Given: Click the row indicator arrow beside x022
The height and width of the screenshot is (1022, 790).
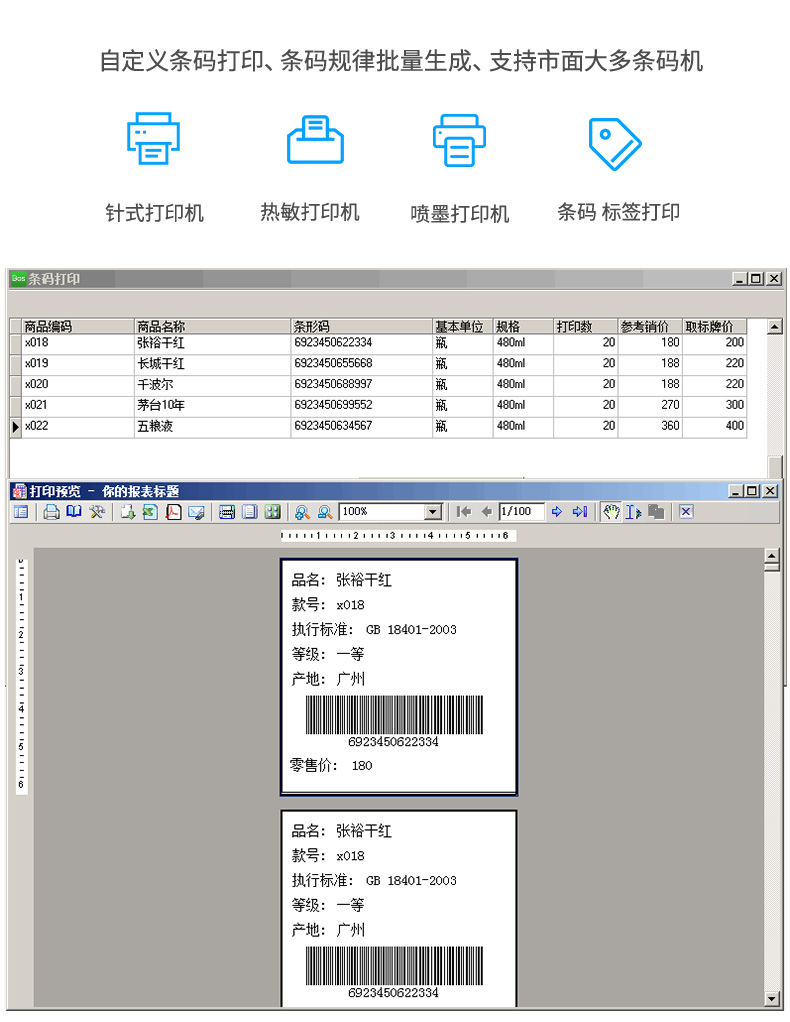Looking at the screenshot, I should (16, 427).
